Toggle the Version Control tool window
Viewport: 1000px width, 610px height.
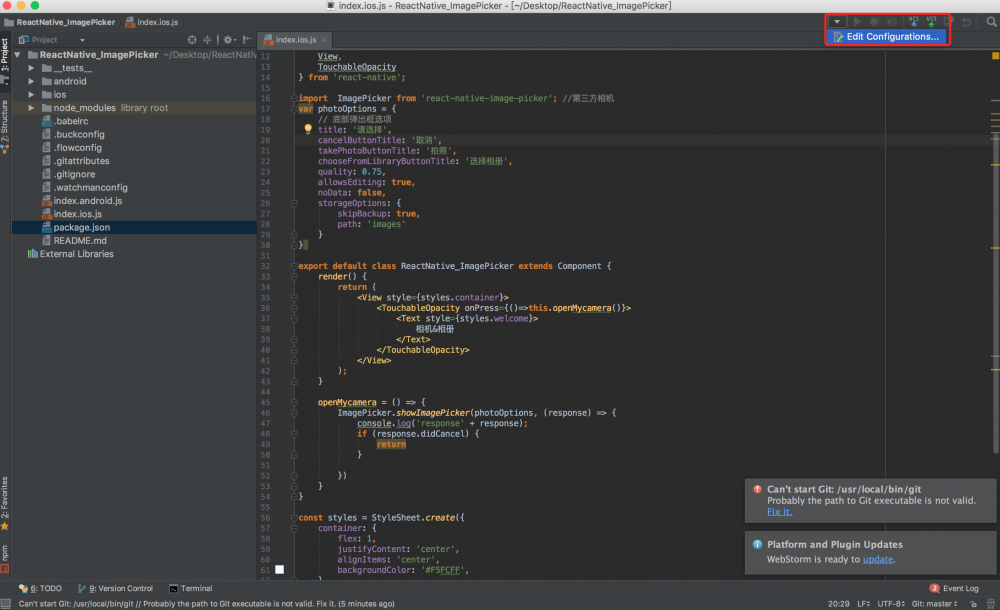click(x=117, y=589)
